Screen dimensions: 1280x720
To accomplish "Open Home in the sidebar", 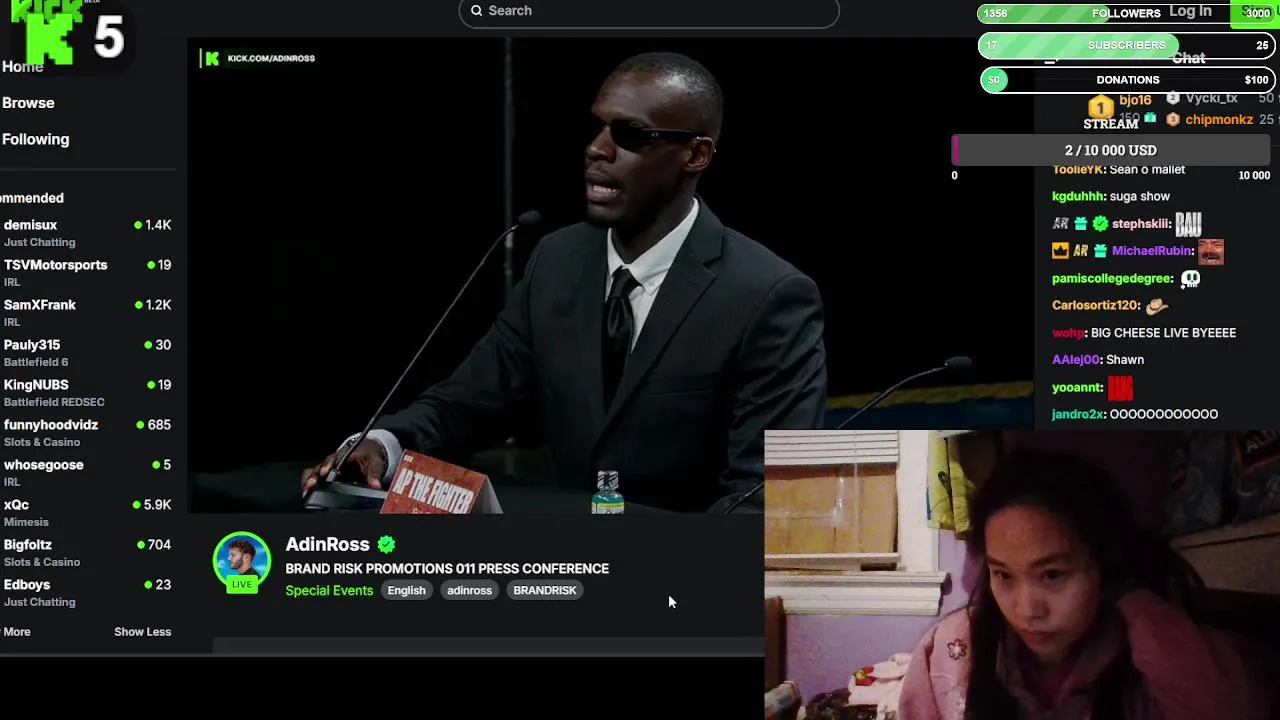I will (22, 67).
